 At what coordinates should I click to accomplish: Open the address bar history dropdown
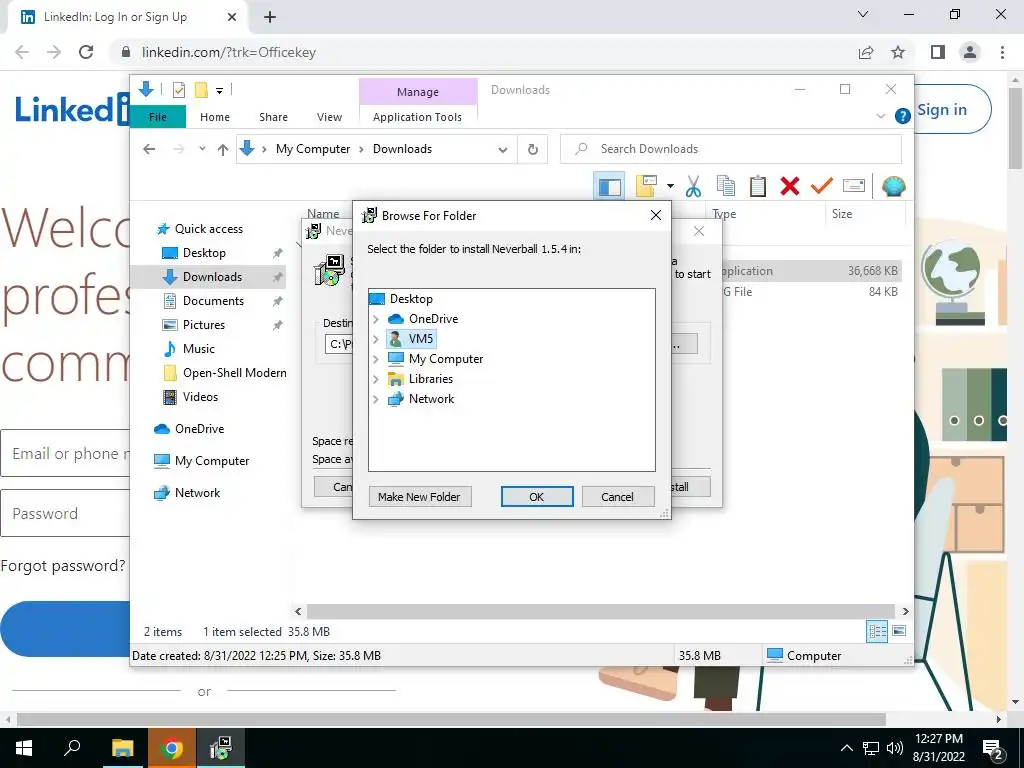502,150
